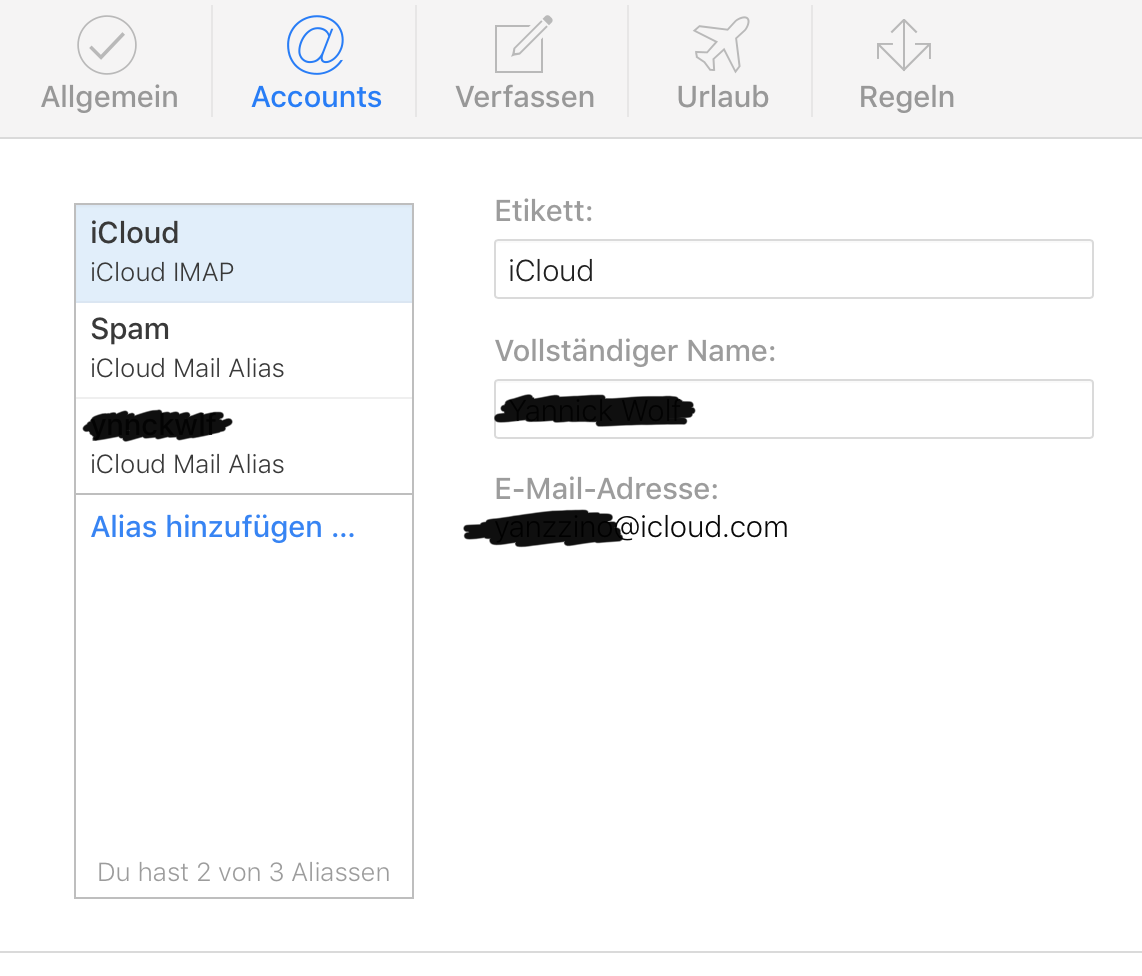Click the Accounts @ icon
Screen dimensions: 1142x976
point(315,45)
